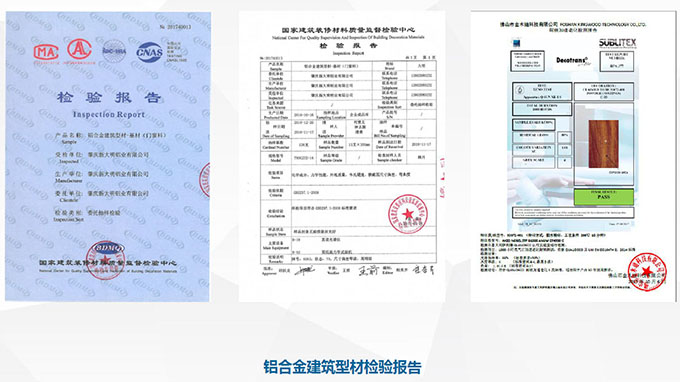This screenshot has height=382, width=680.
Task: Click the red company stamp on right document
Action: coord(647,272)
